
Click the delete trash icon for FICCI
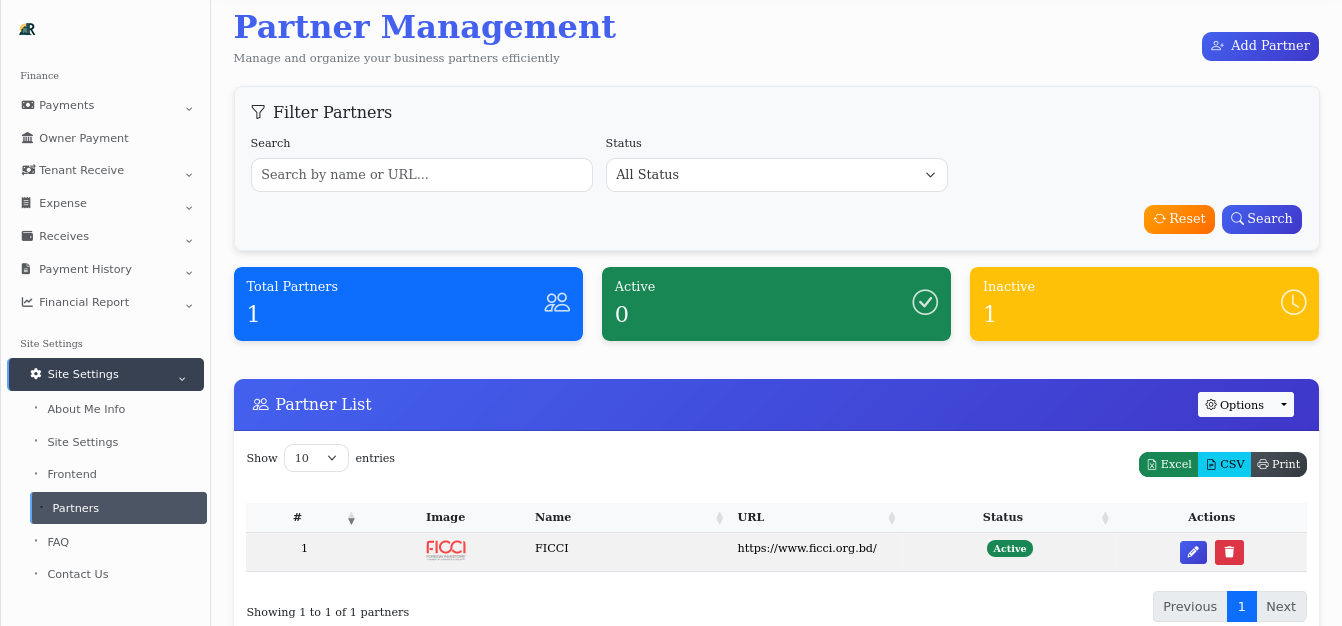1229,551
